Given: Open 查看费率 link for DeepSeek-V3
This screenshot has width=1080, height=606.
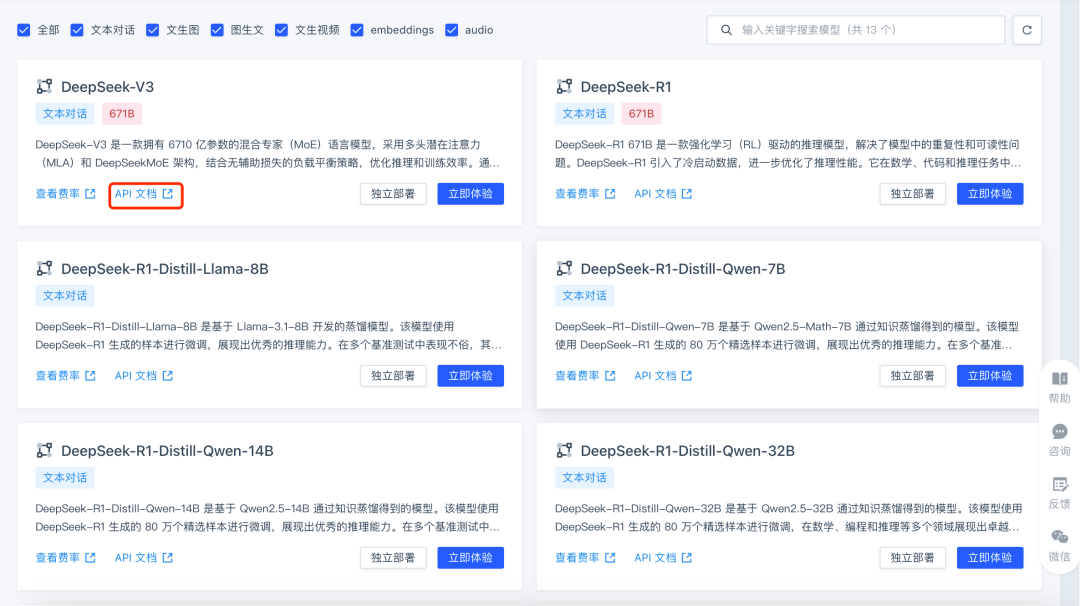Looking at the screenshot, I should [65, 194].
